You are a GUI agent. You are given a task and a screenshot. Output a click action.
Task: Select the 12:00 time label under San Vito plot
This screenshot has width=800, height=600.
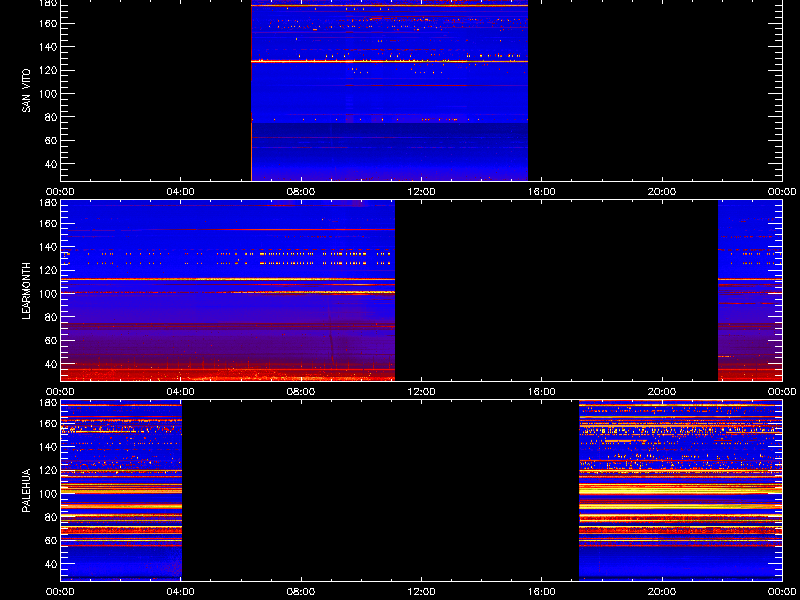tap(421, 192)
